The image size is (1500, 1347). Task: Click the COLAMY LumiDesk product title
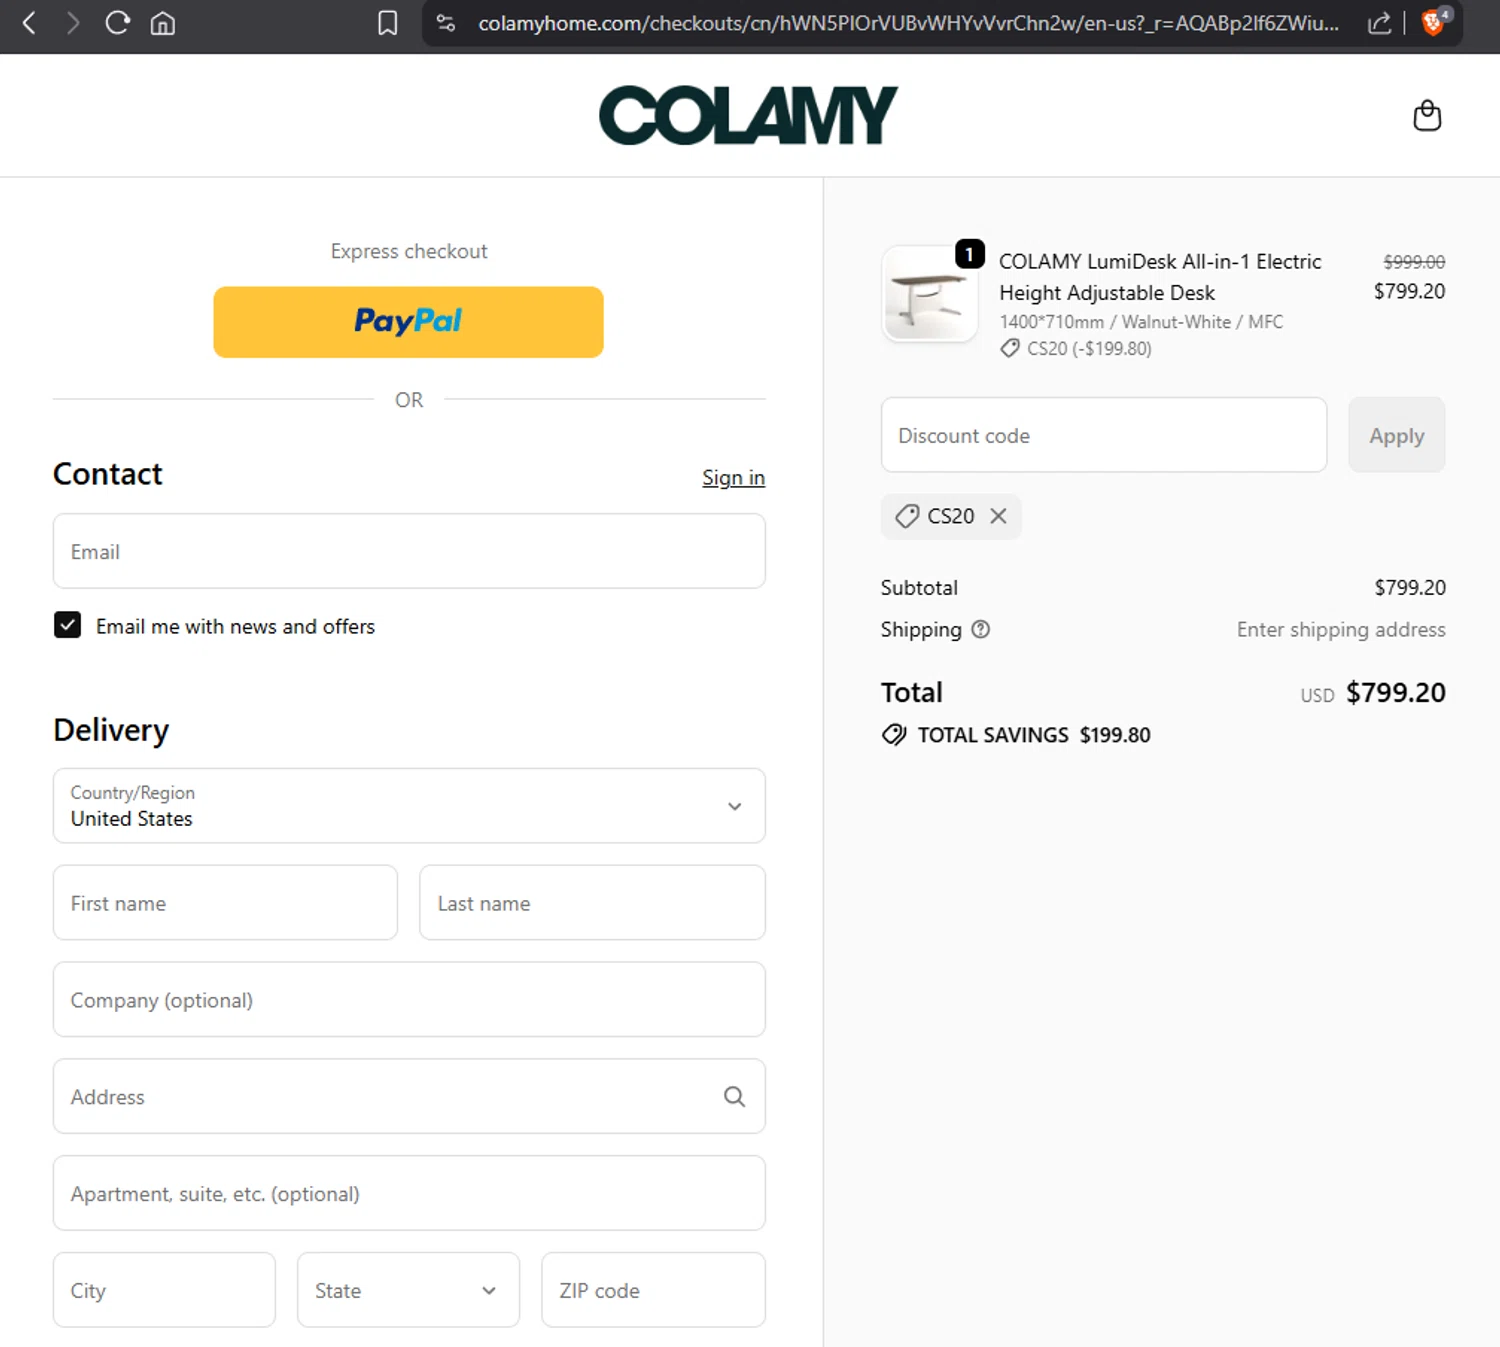[x=1160, y=277]
